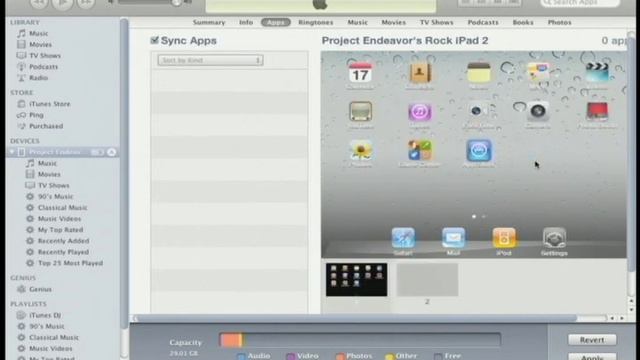Click the Revert button
Viewport: 640px width, 360px height.
click(592, 340)
